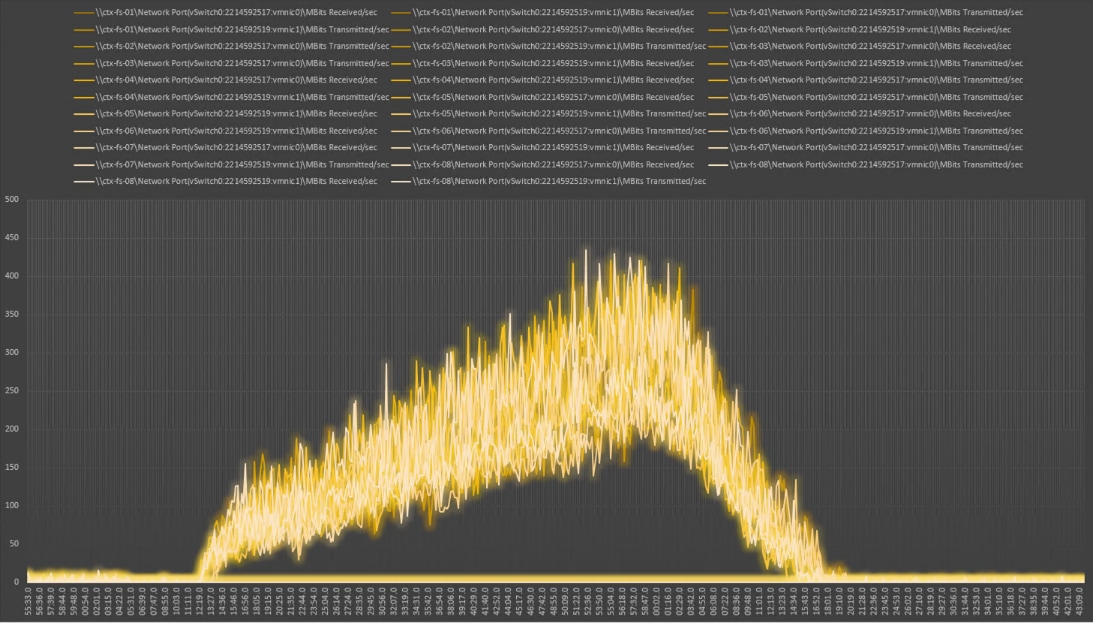Select legend entry ctx-fs-04 vmnic1 MBits Transmitted/sec
Image resolution: width=1093 pixels, height=623 pixels.
(231, 97)
